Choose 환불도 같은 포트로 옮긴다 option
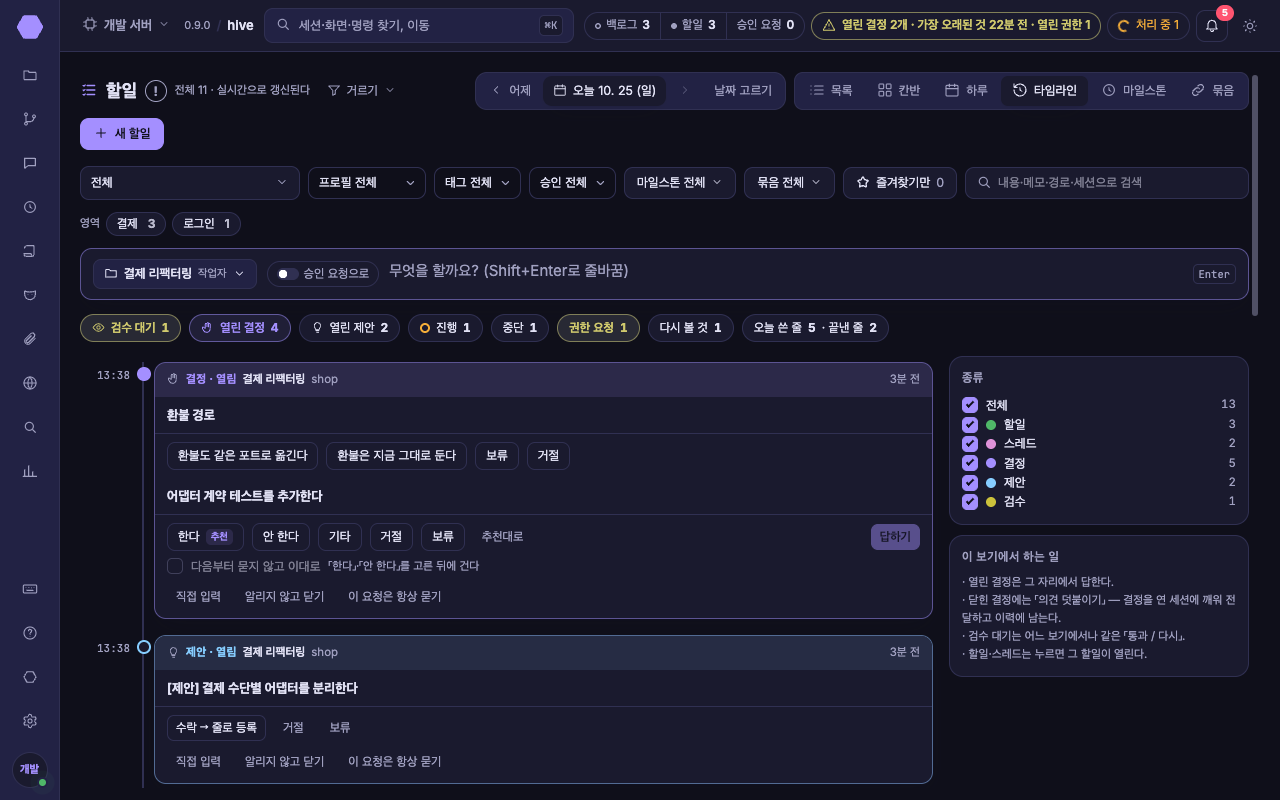The width and height of the screenshot is (1280, 800). 243,456
